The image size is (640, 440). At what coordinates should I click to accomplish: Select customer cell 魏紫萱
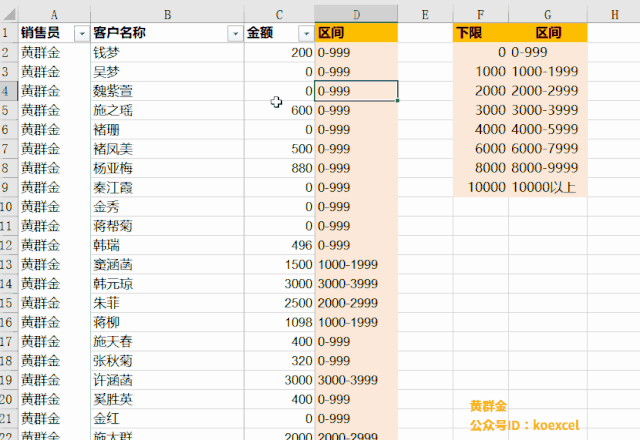[167, 91]
